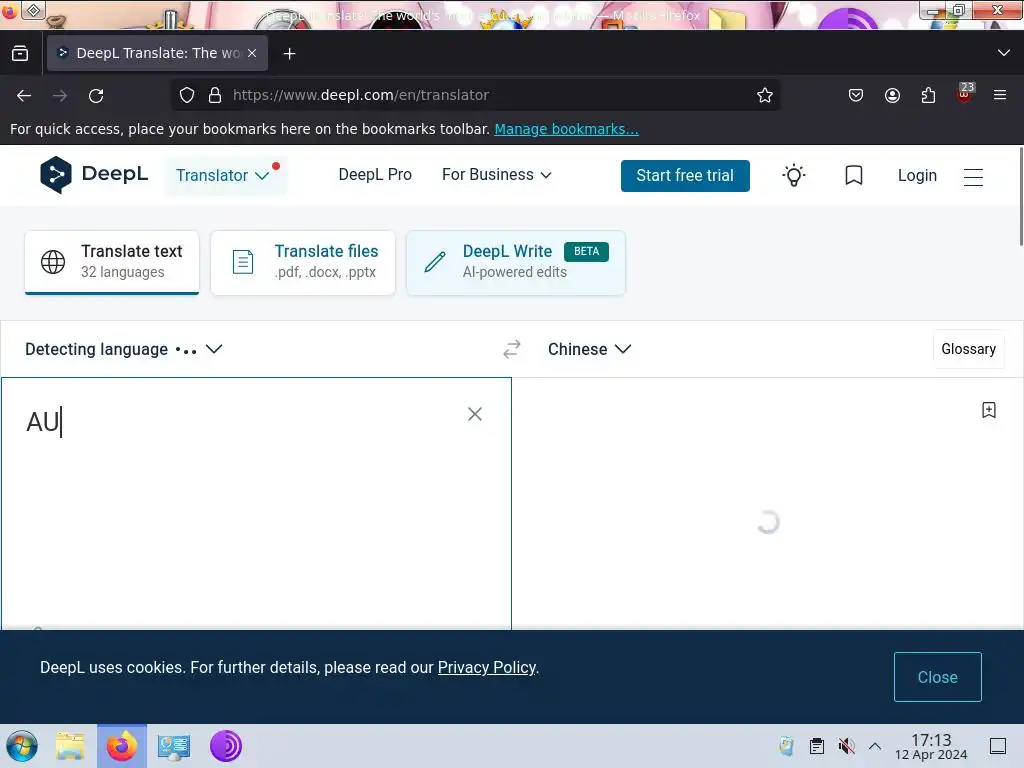
Task: Open the Glossary button
Action: (968, 349)
